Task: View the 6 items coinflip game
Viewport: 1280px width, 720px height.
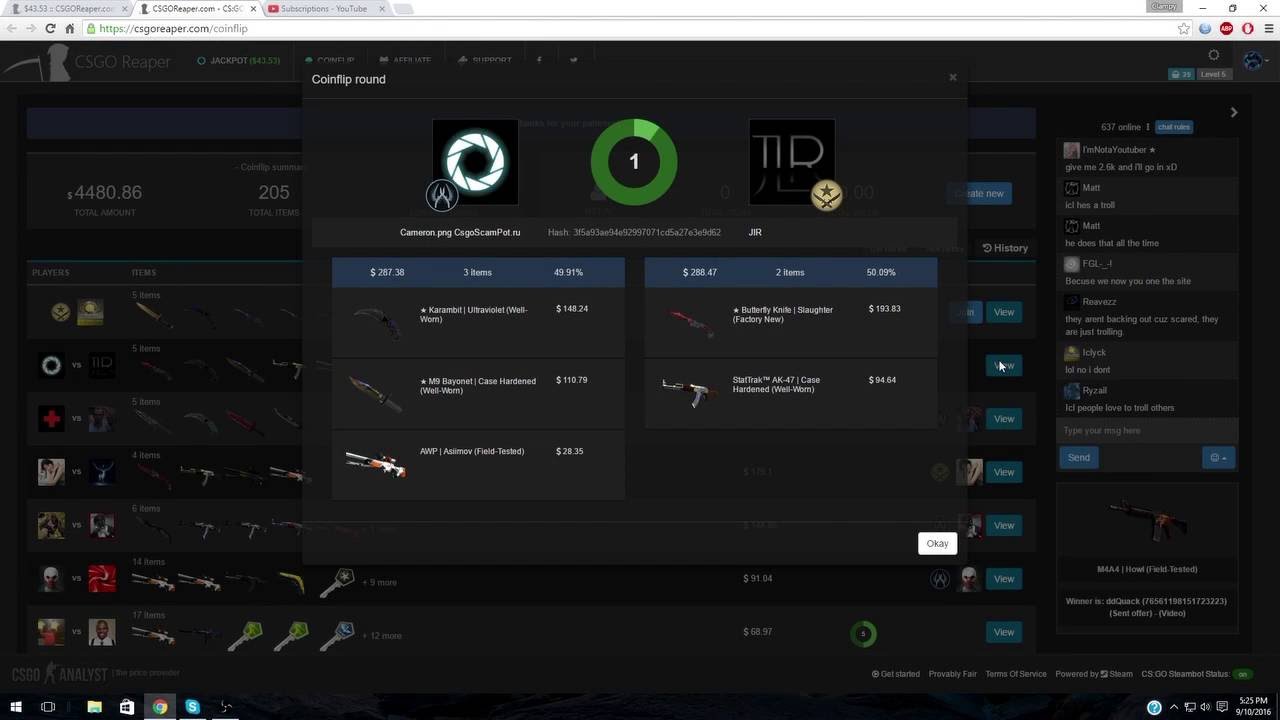Action: (1003, 525)
